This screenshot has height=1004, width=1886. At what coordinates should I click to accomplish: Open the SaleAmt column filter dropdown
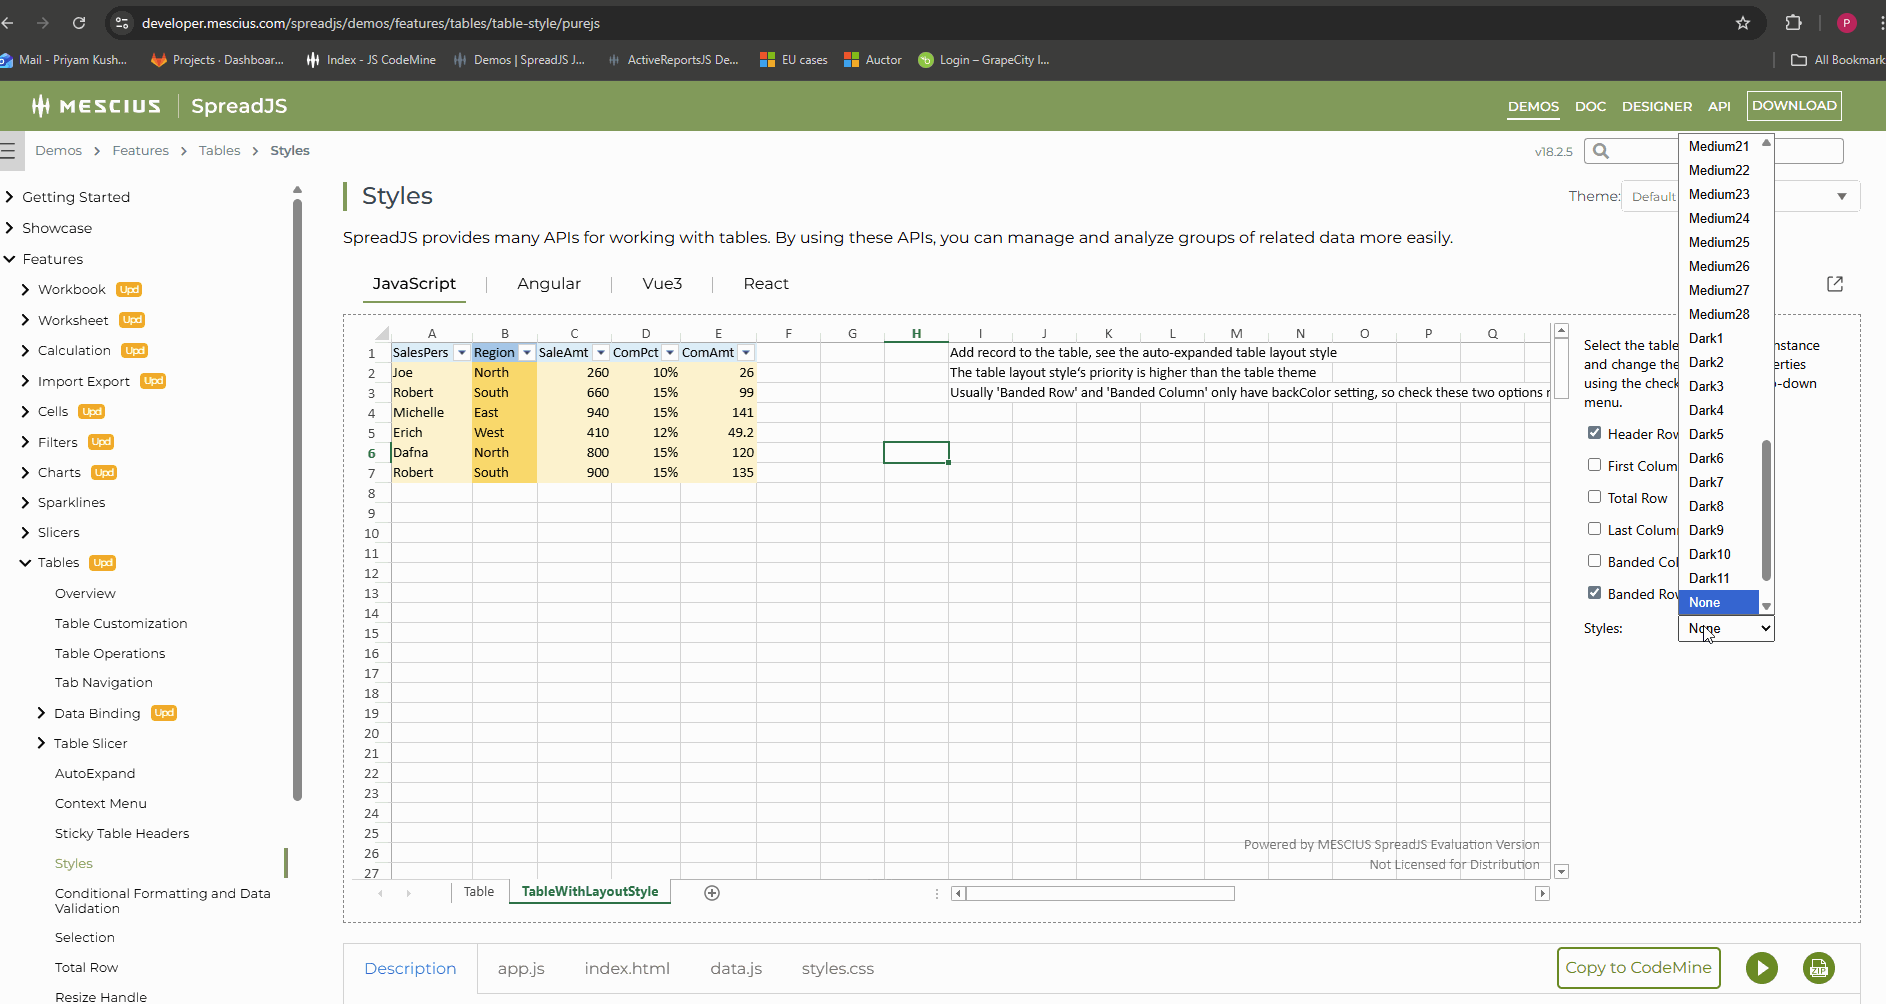coord(601,353)
